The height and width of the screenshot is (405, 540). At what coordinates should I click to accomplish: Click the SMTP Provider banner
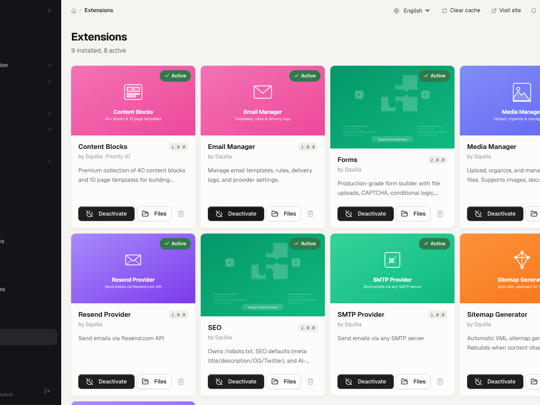pyautogui.click(x=392, y=268)
